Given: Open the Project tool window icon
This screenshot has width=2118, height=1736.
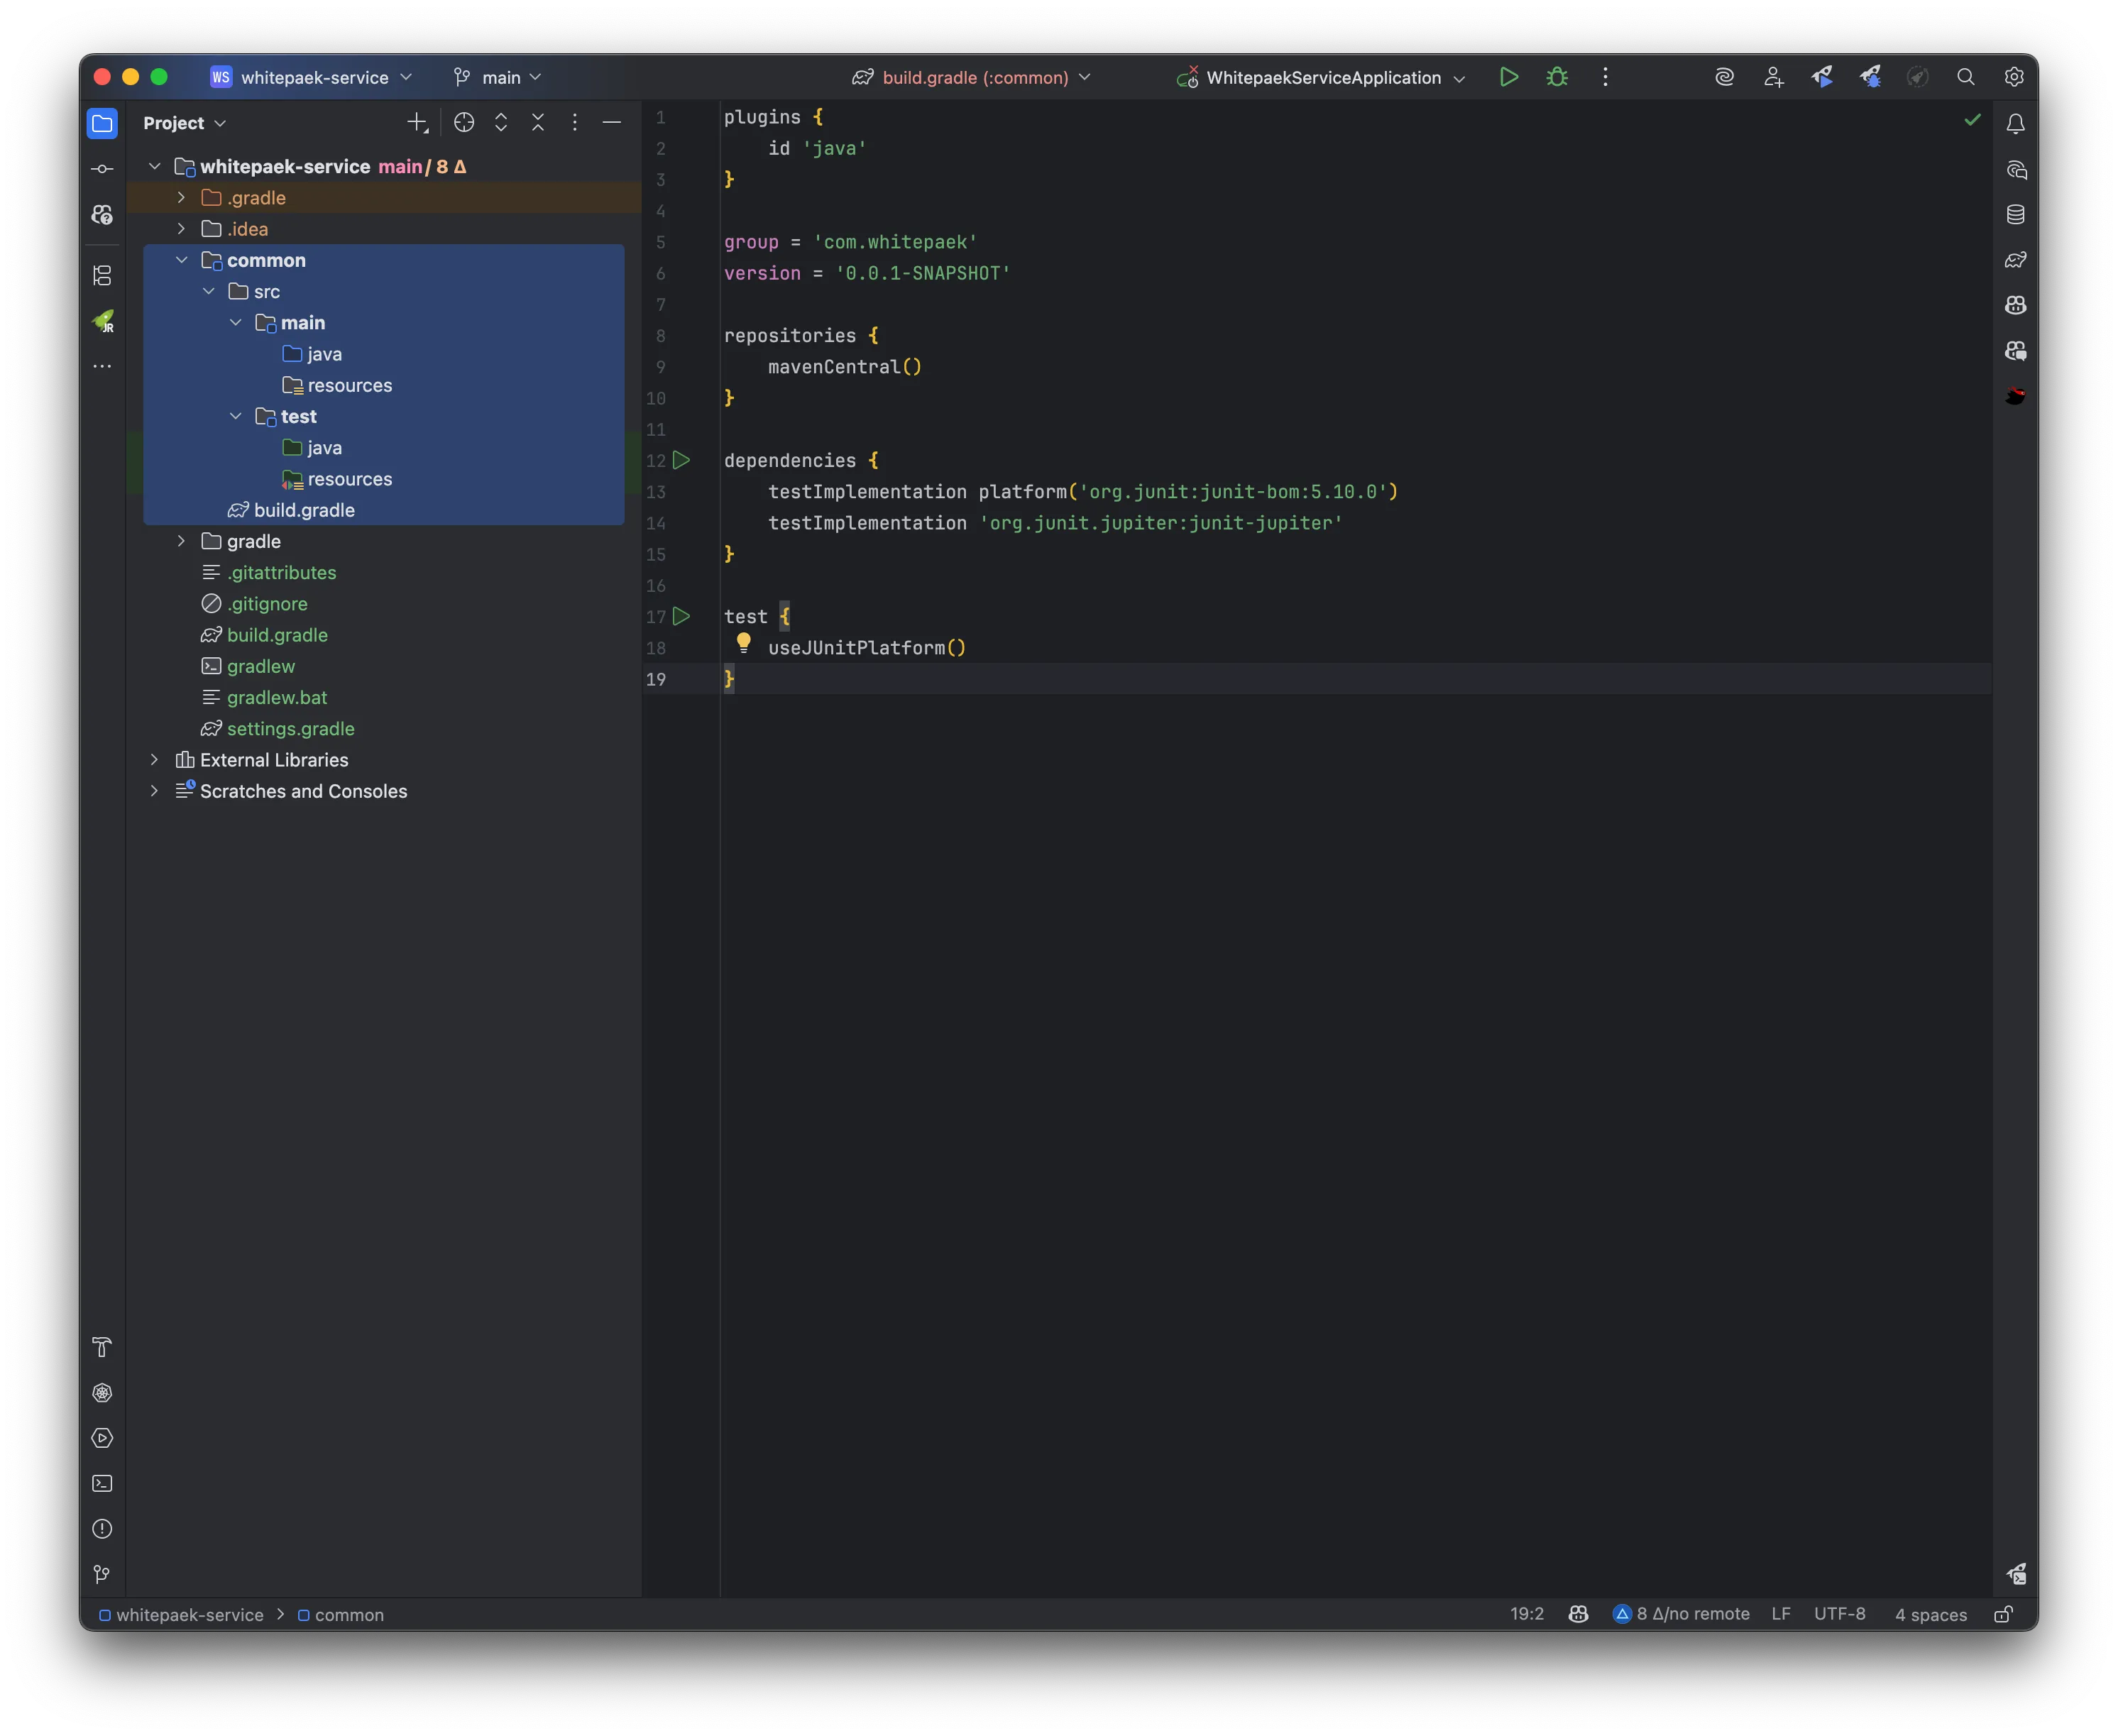Looking at the screenshot, I should point(102,123).
